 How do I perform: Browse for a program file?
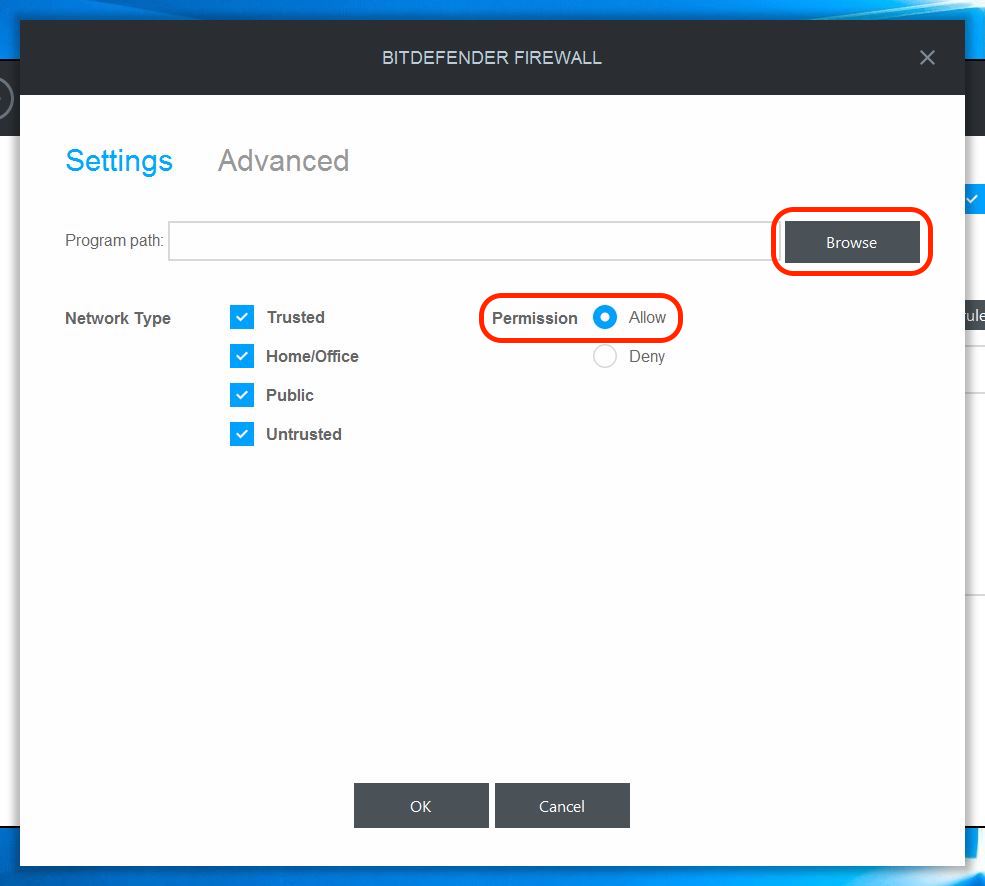852,242
